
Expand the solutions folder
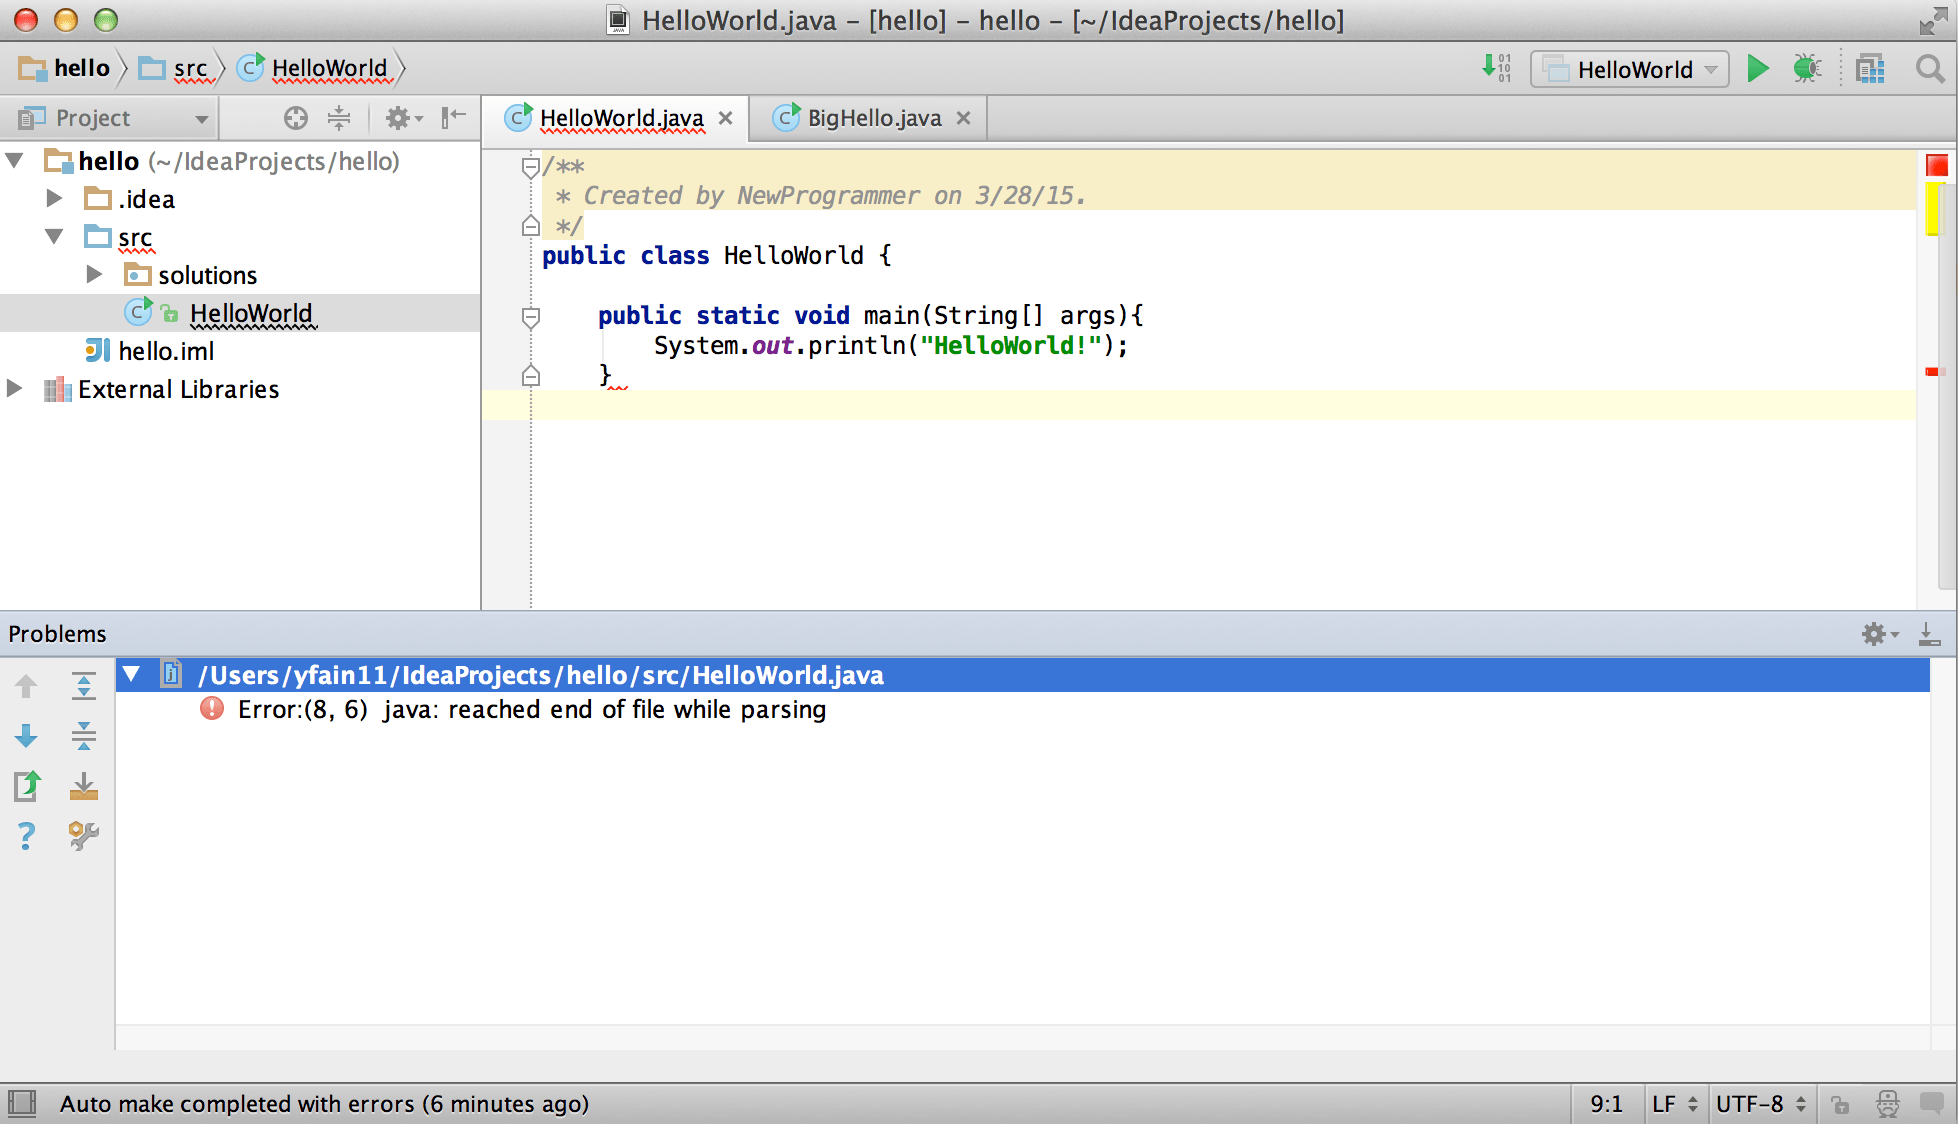(x=94, y=274)
